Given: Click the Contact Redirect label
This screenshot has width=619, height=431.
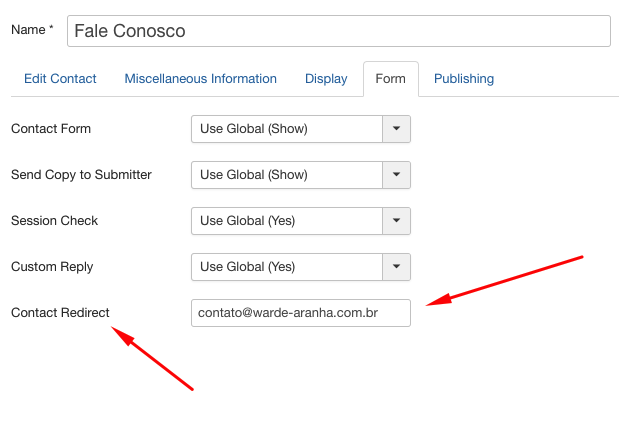Looking at the screenshot, I should 60,313.
